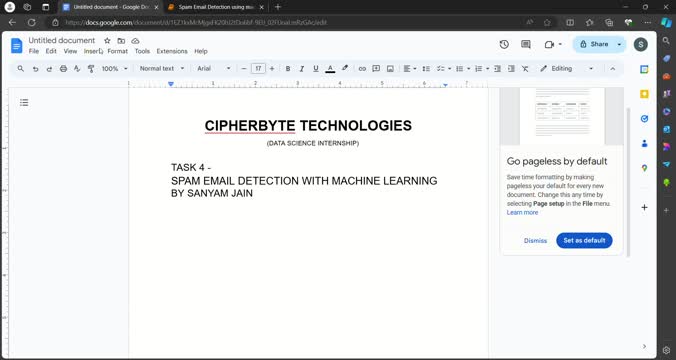Open the 100% zoom dropdown
676x360 pixels.
coord(115,69)
